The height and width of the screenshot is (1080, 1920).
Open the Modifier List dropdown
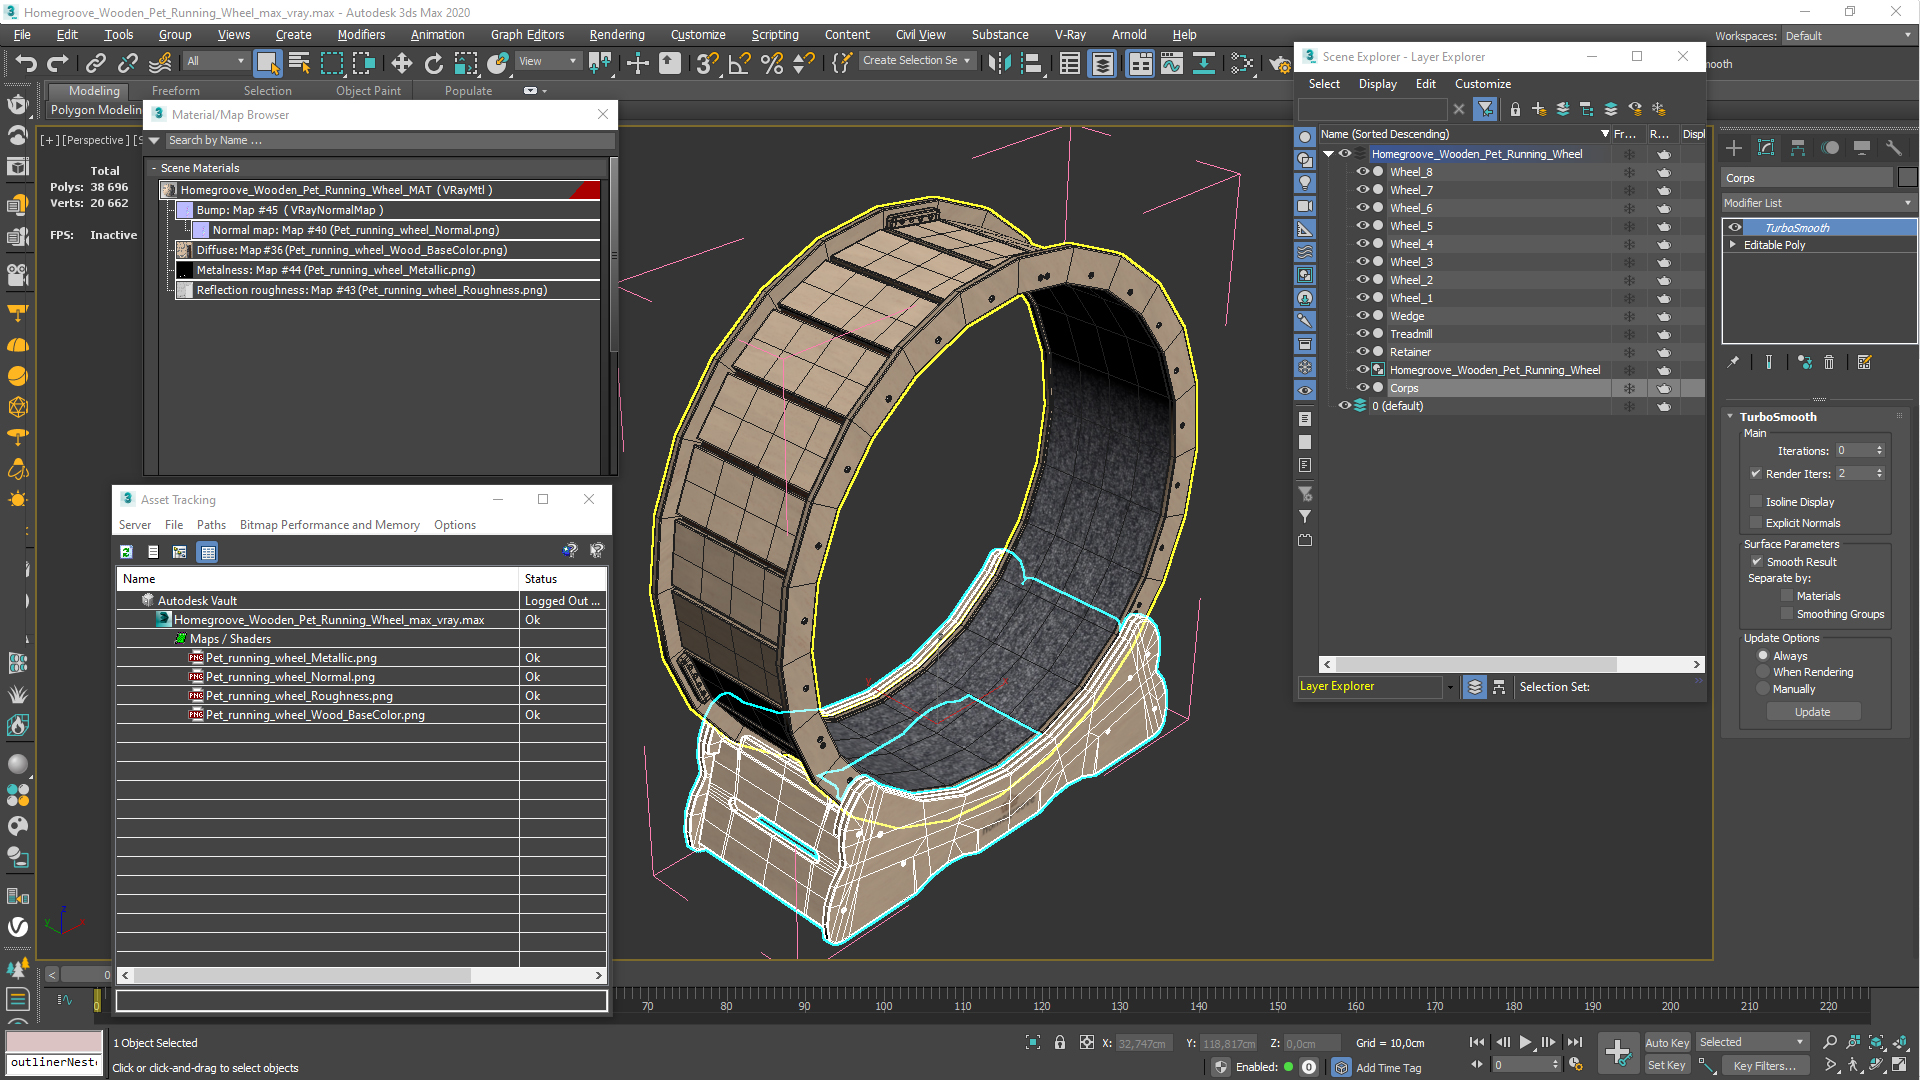point(1818,203)
